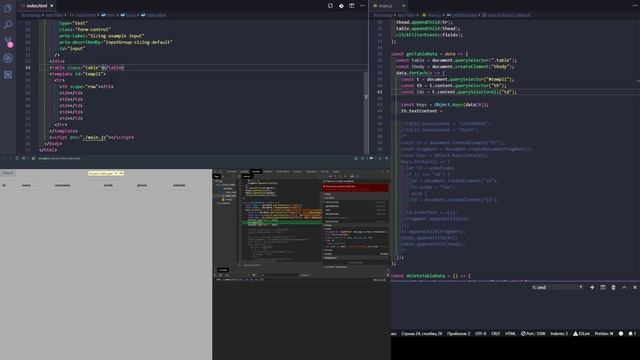Click line number 24 in index.html gutter
The image size is (640, 360).
tap(27, 67)
